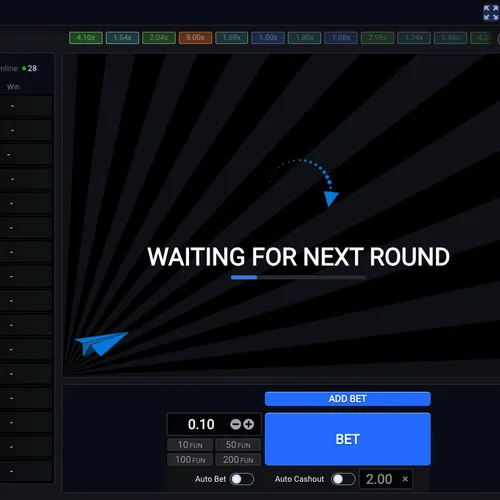
Task: Select the 4.10x round history chip
Action: coord(86,38)
